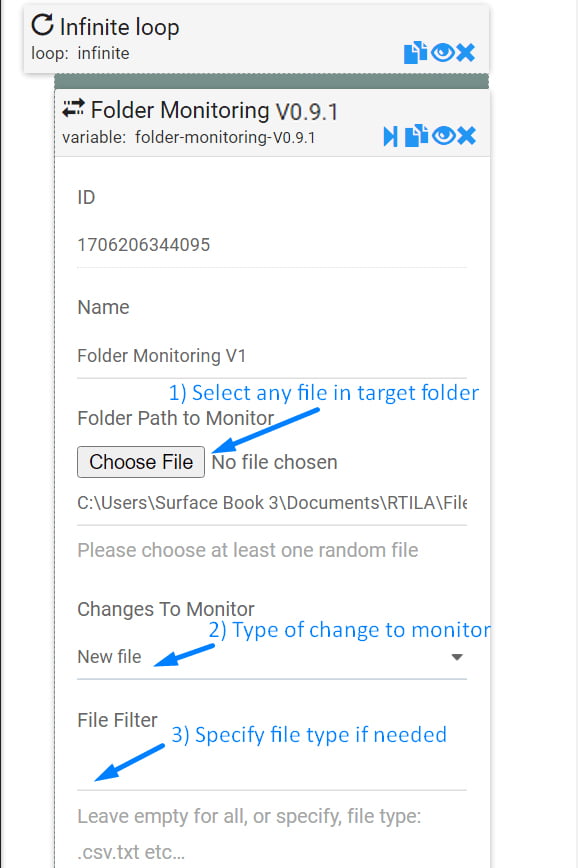Image resolution: width=578 pixels, height=868 pixels.
Task: Select the Folder Monitoring V0.9.1 header title
Action: (x=214, y=110)
